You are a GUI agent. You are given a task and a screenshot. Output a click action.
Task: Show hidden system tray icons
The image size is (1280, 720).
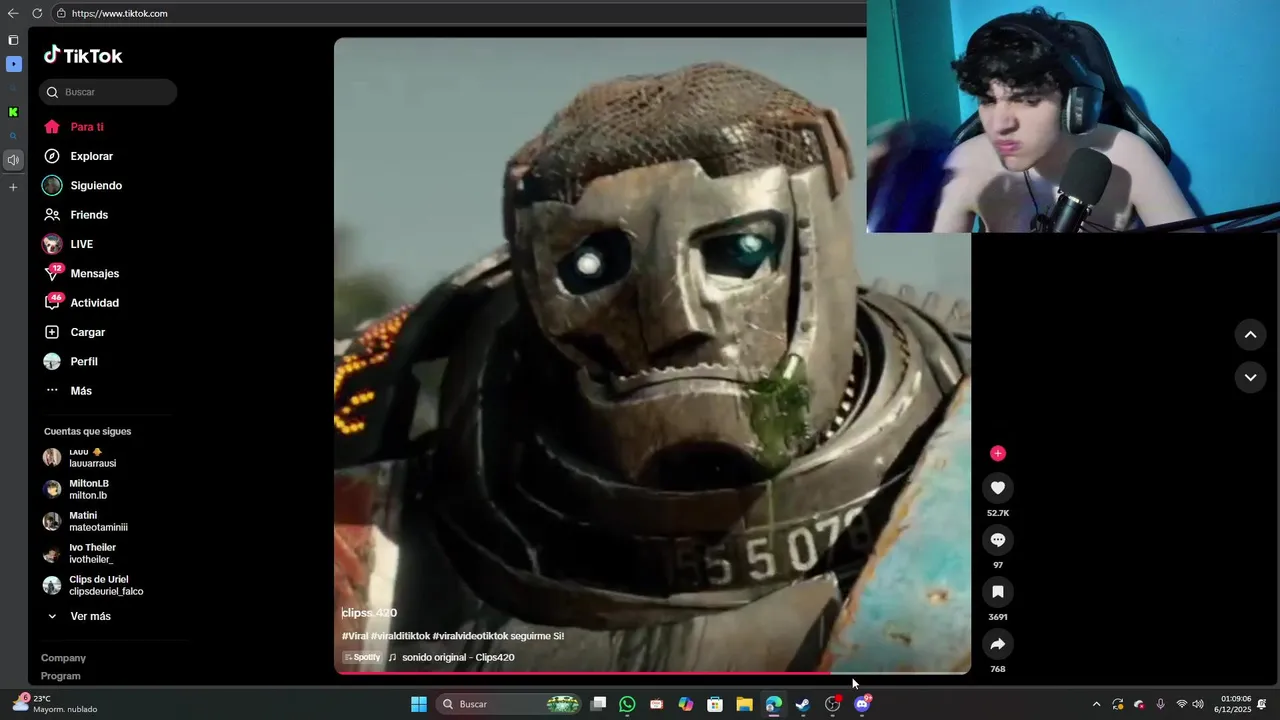click(1096, 704)
